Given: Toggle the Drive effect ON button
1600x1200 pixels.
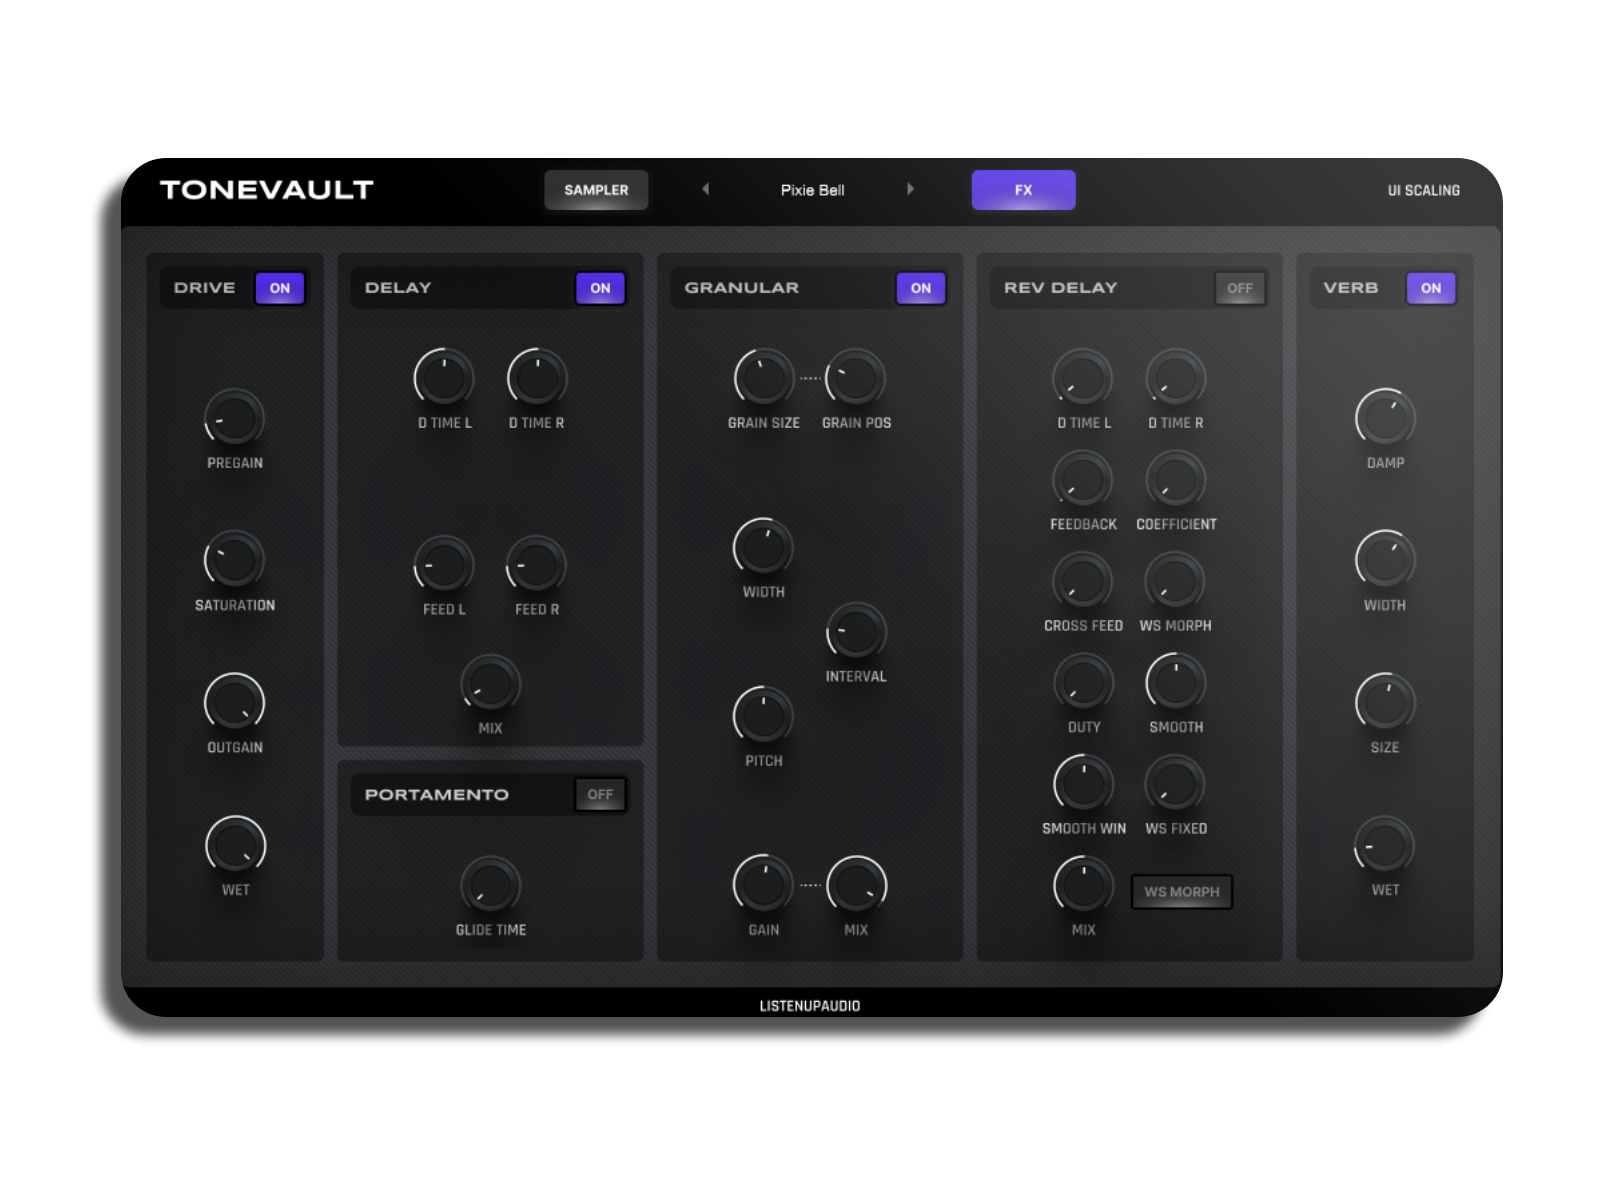Looking at the screenshot, I should [x=280, y=288].
